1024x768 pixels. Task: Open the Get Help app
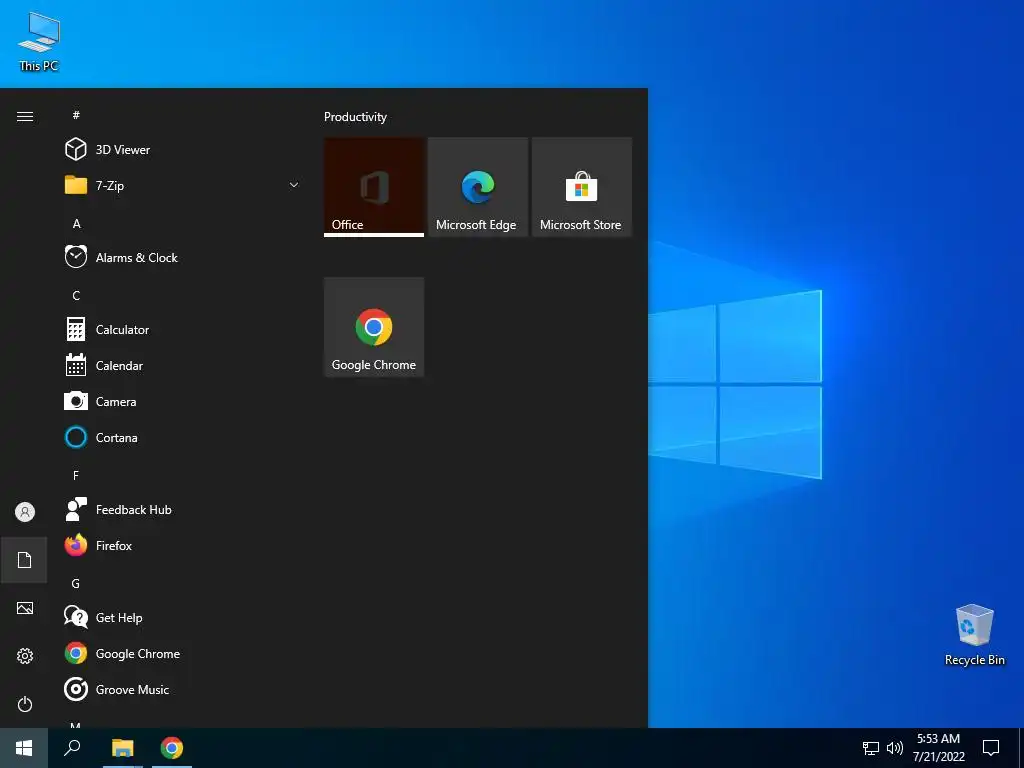(x=182, y=617)
